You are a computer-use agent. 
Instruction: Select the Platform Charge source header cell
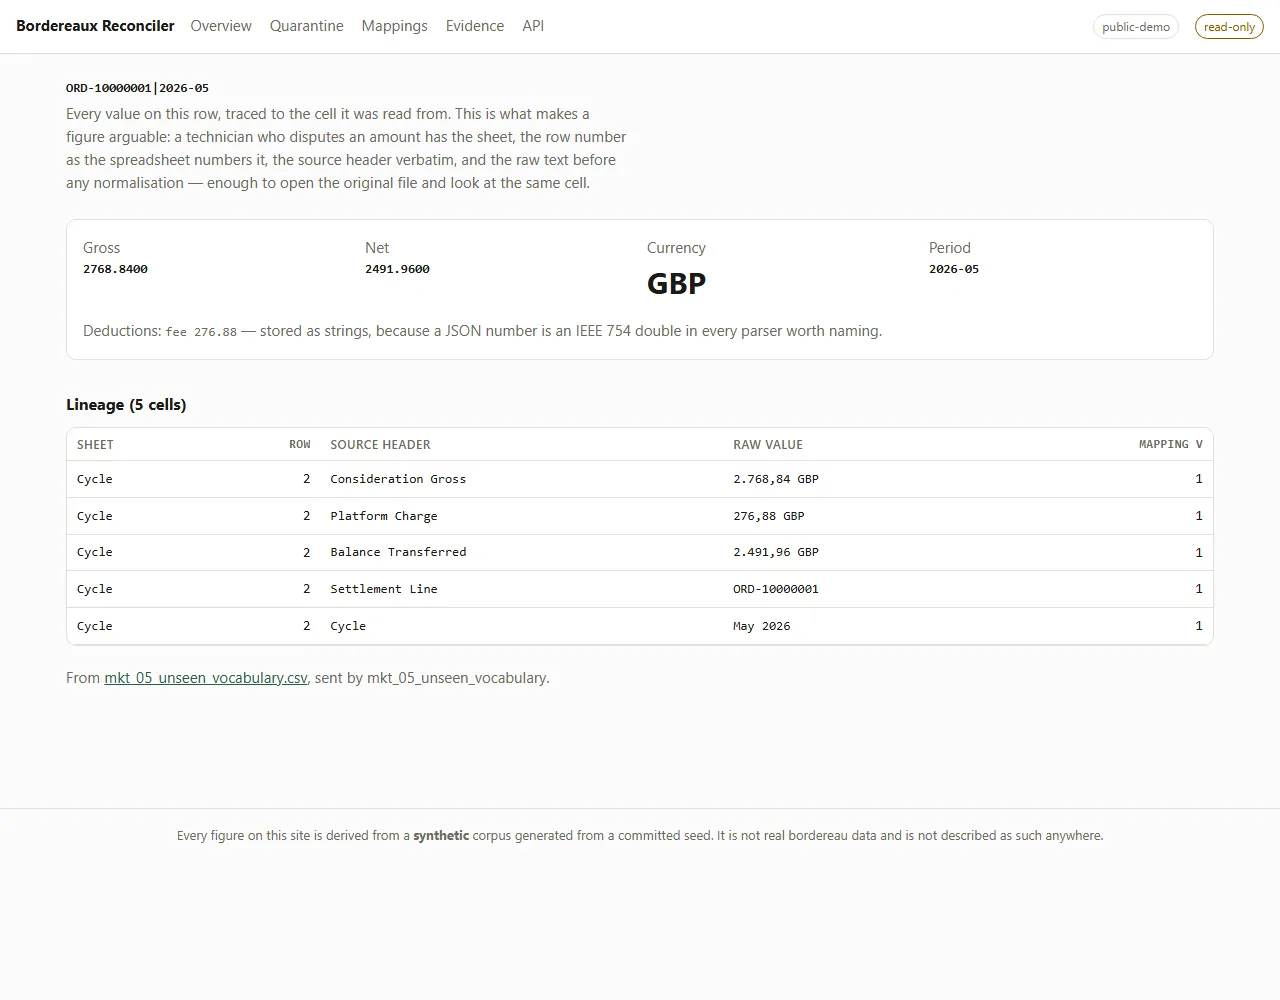tap(384, 516)
